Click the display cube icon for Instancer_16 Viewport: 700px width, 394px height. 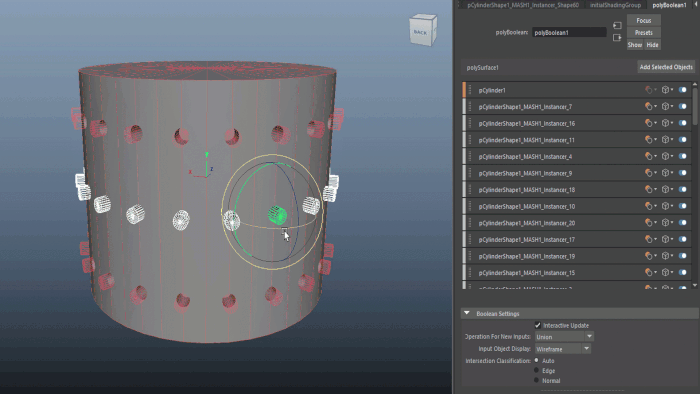pyautogui.click(x=666, y=123)
